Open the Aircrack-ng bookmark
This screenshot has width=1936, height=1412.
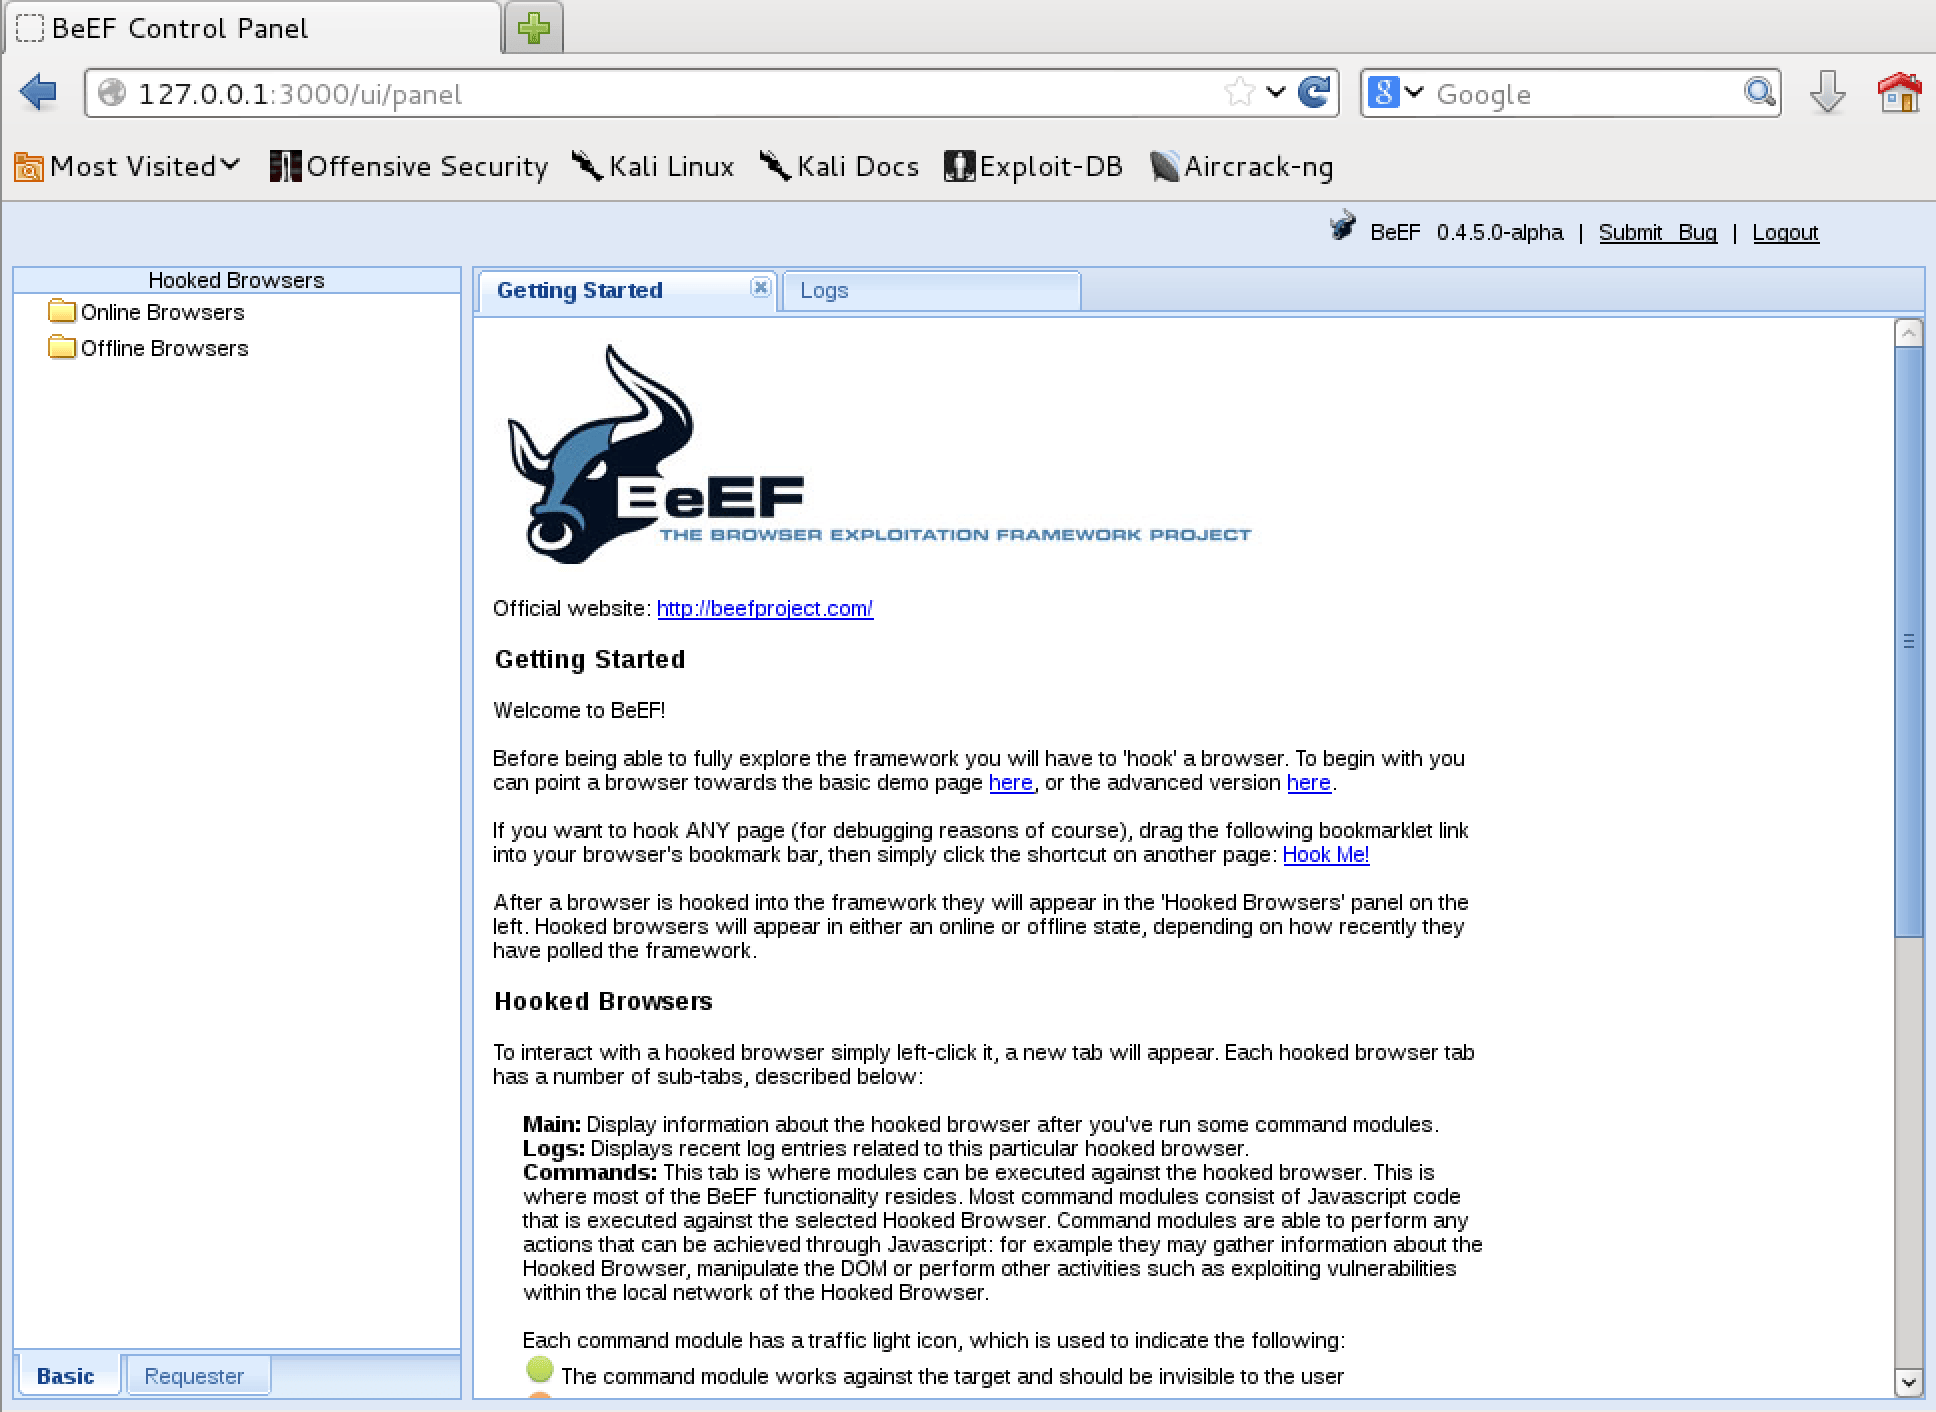pyautogui.click(x=1243, y=166)
